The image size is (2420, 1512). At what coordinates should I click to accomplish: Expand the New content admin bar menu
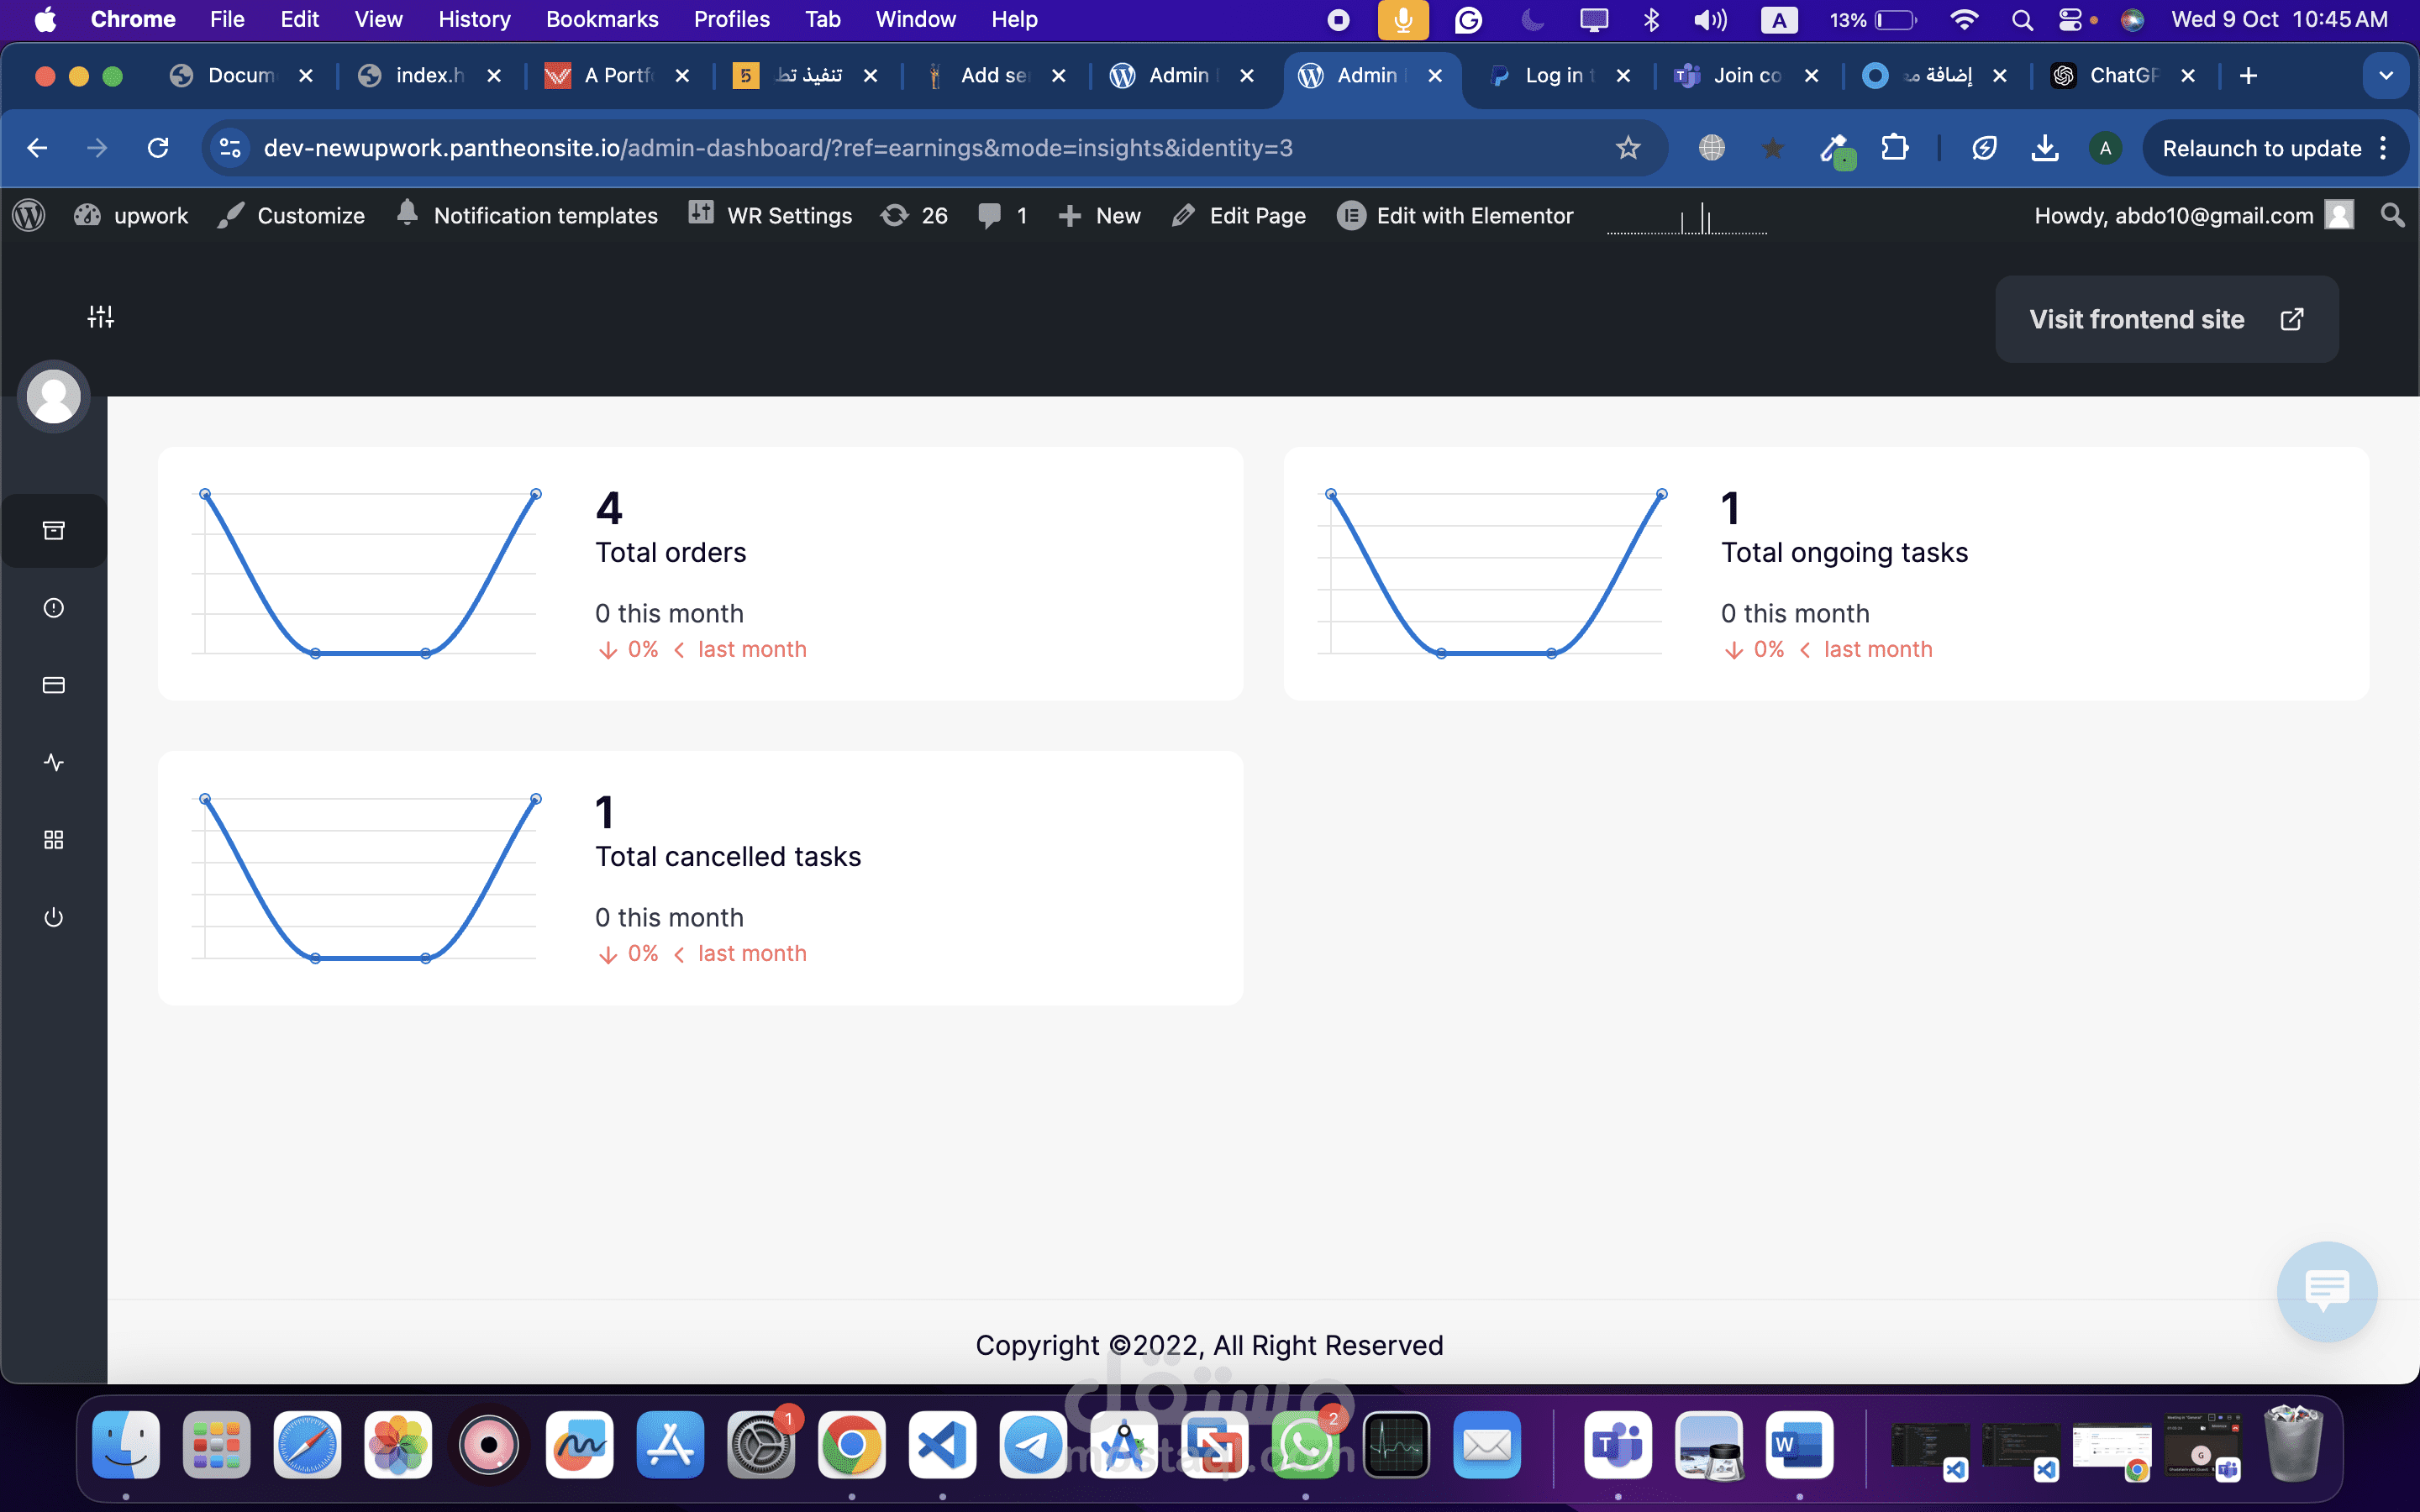pyautogui.click(x=1099, y=216)
